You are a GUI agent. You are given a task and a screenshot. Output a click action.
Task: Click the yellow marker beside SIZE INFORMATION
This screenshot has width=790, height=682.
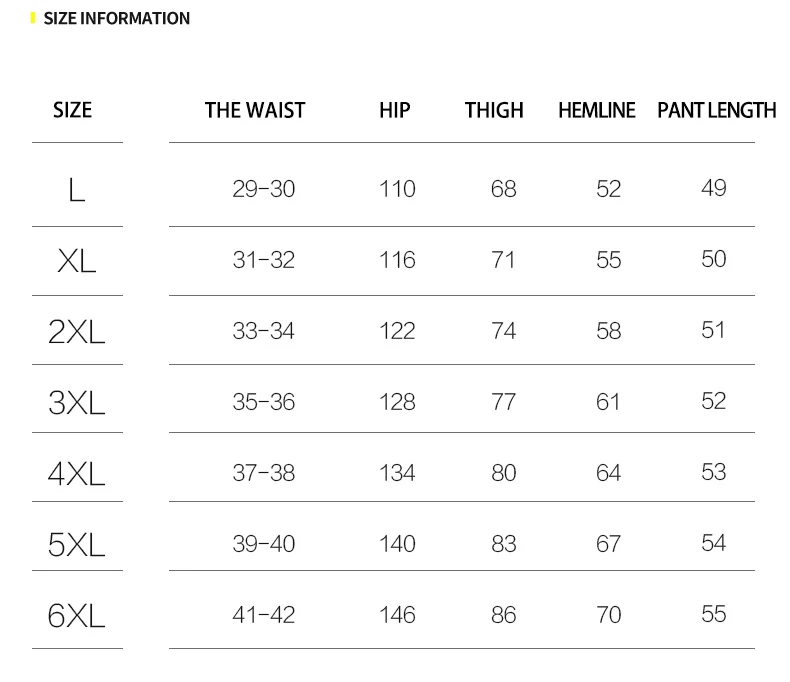(33, 18)
